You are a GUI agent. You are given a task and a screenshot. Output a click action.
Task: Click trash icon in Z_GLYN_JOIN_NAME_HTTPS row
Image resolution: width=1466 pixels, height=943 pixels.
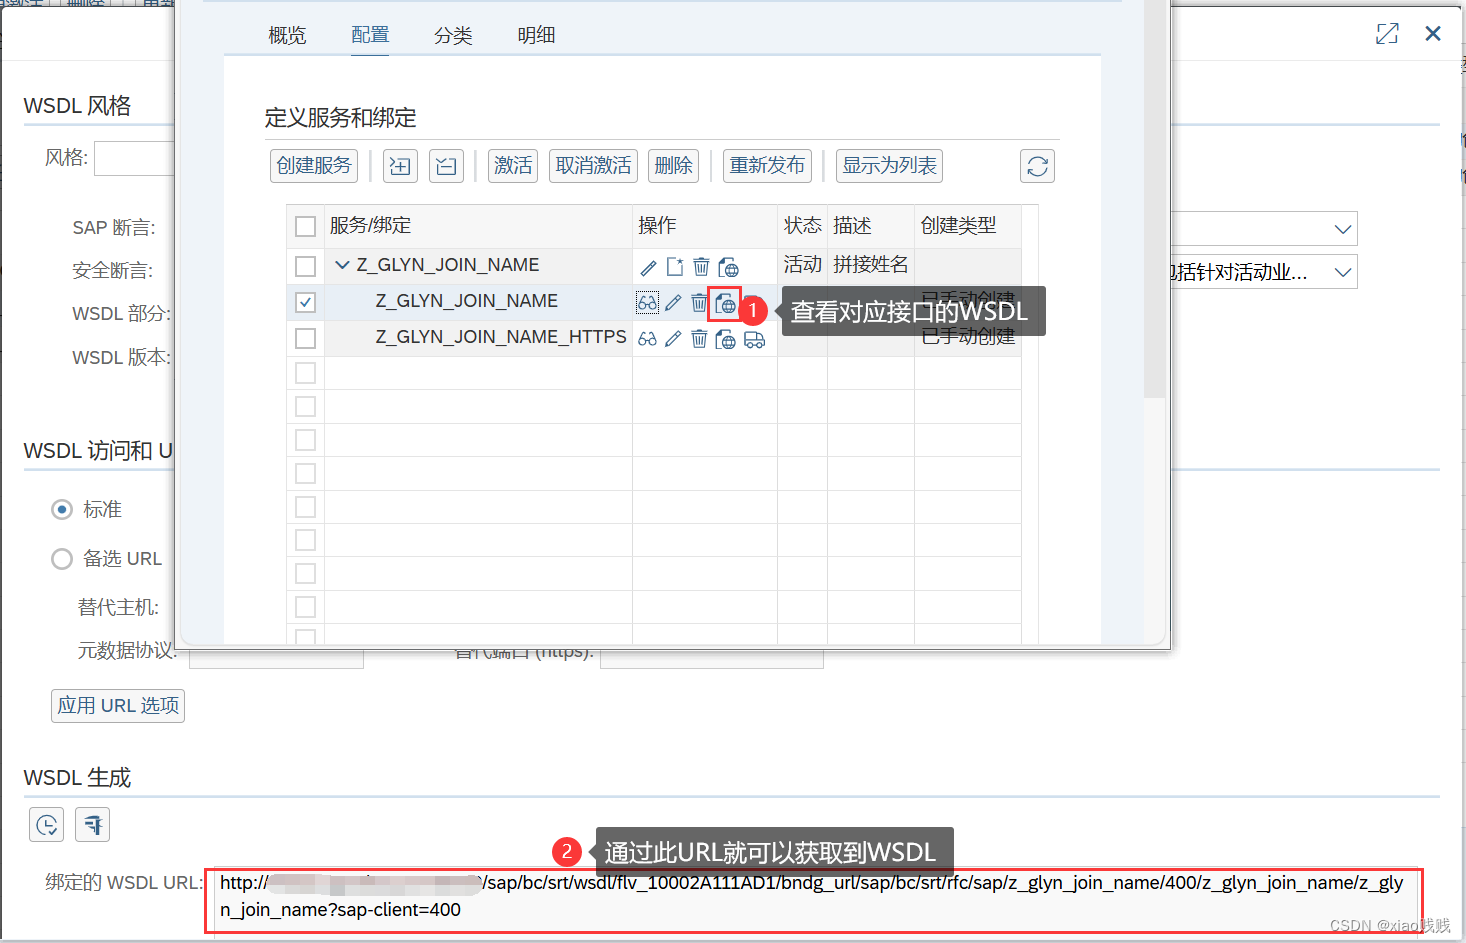pyautogui.click(x=699, y=339)
